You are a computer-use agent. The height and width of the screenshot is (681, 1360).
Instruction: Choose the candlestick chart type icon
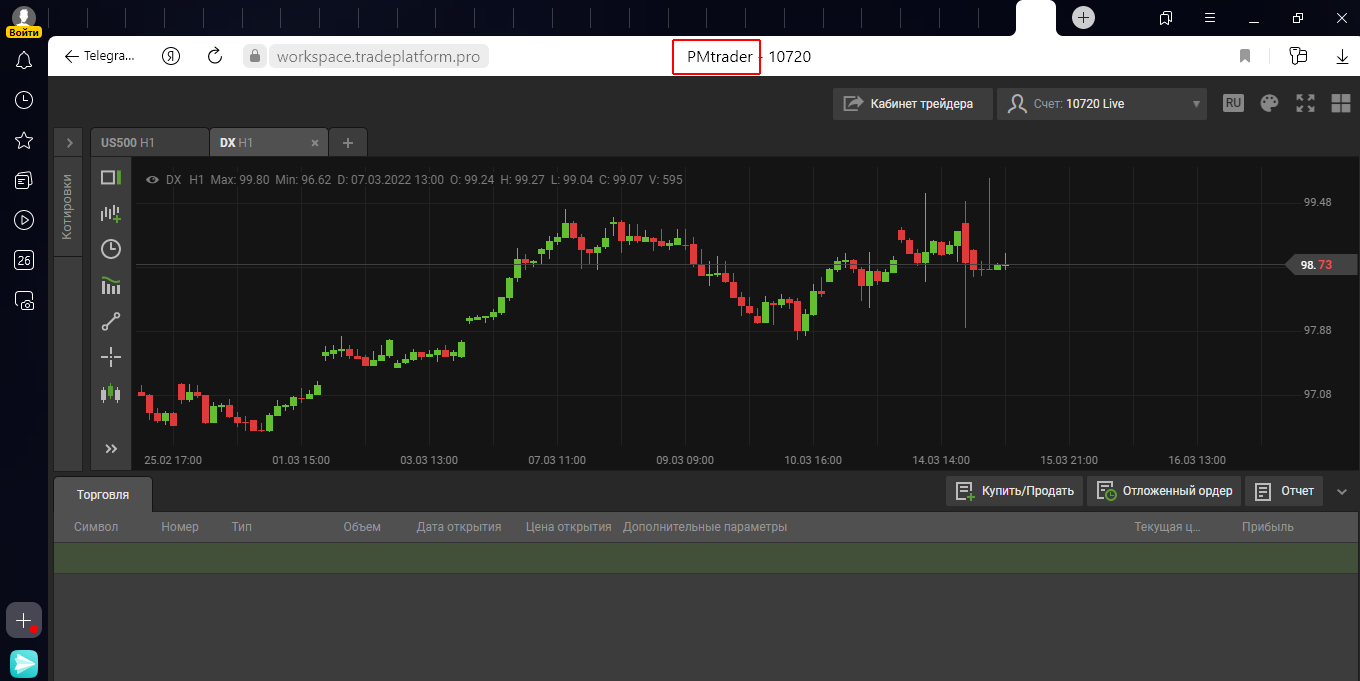pos(111,394)
